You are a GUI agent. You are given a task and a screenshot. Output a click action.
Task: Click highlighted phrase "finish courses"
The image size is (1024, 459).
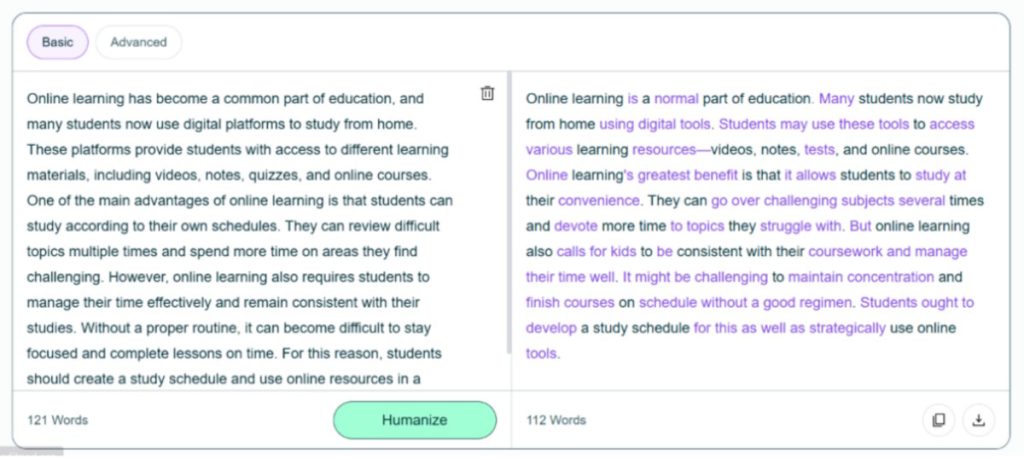569,302
